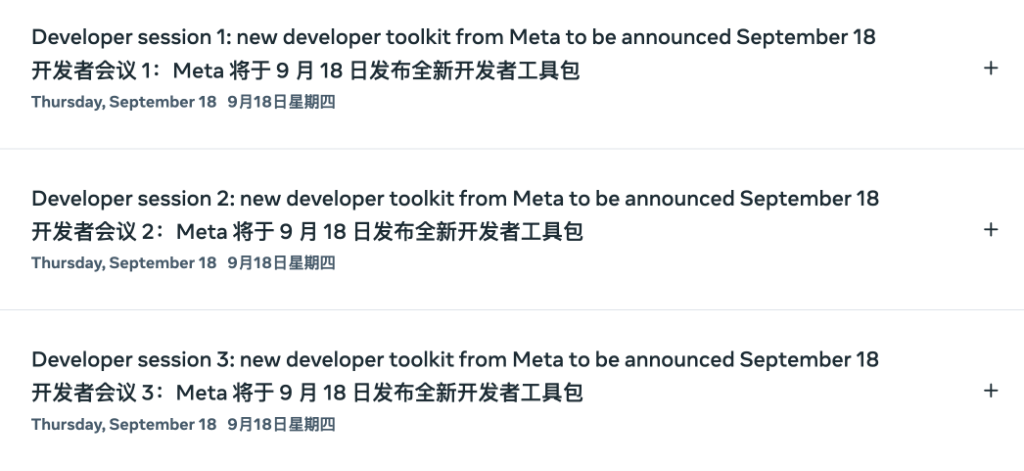
Task: Select session 1's 'Thursday, September 18' date
Action: [x=123, y=102]
